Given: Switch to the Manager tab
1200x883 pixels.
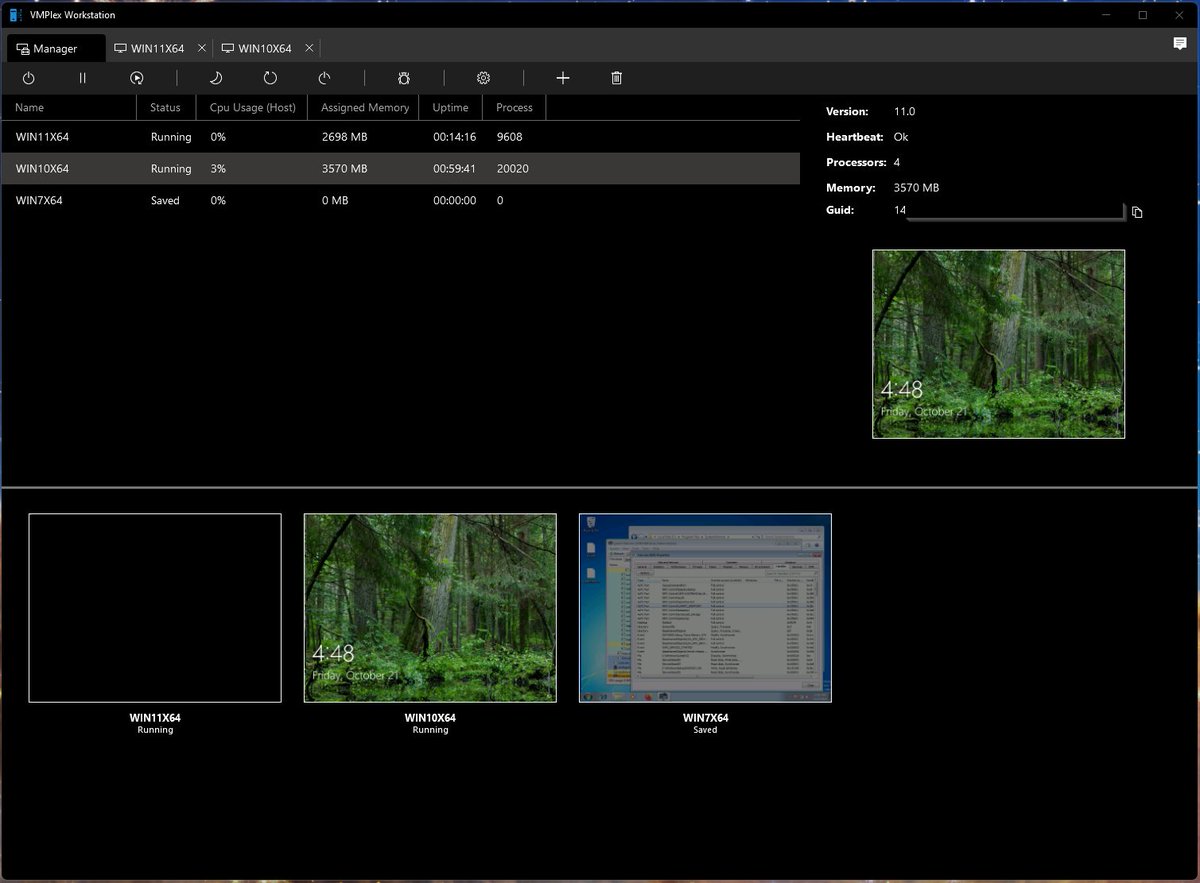Looking at the screenshot, I should (x=55, y=48).
